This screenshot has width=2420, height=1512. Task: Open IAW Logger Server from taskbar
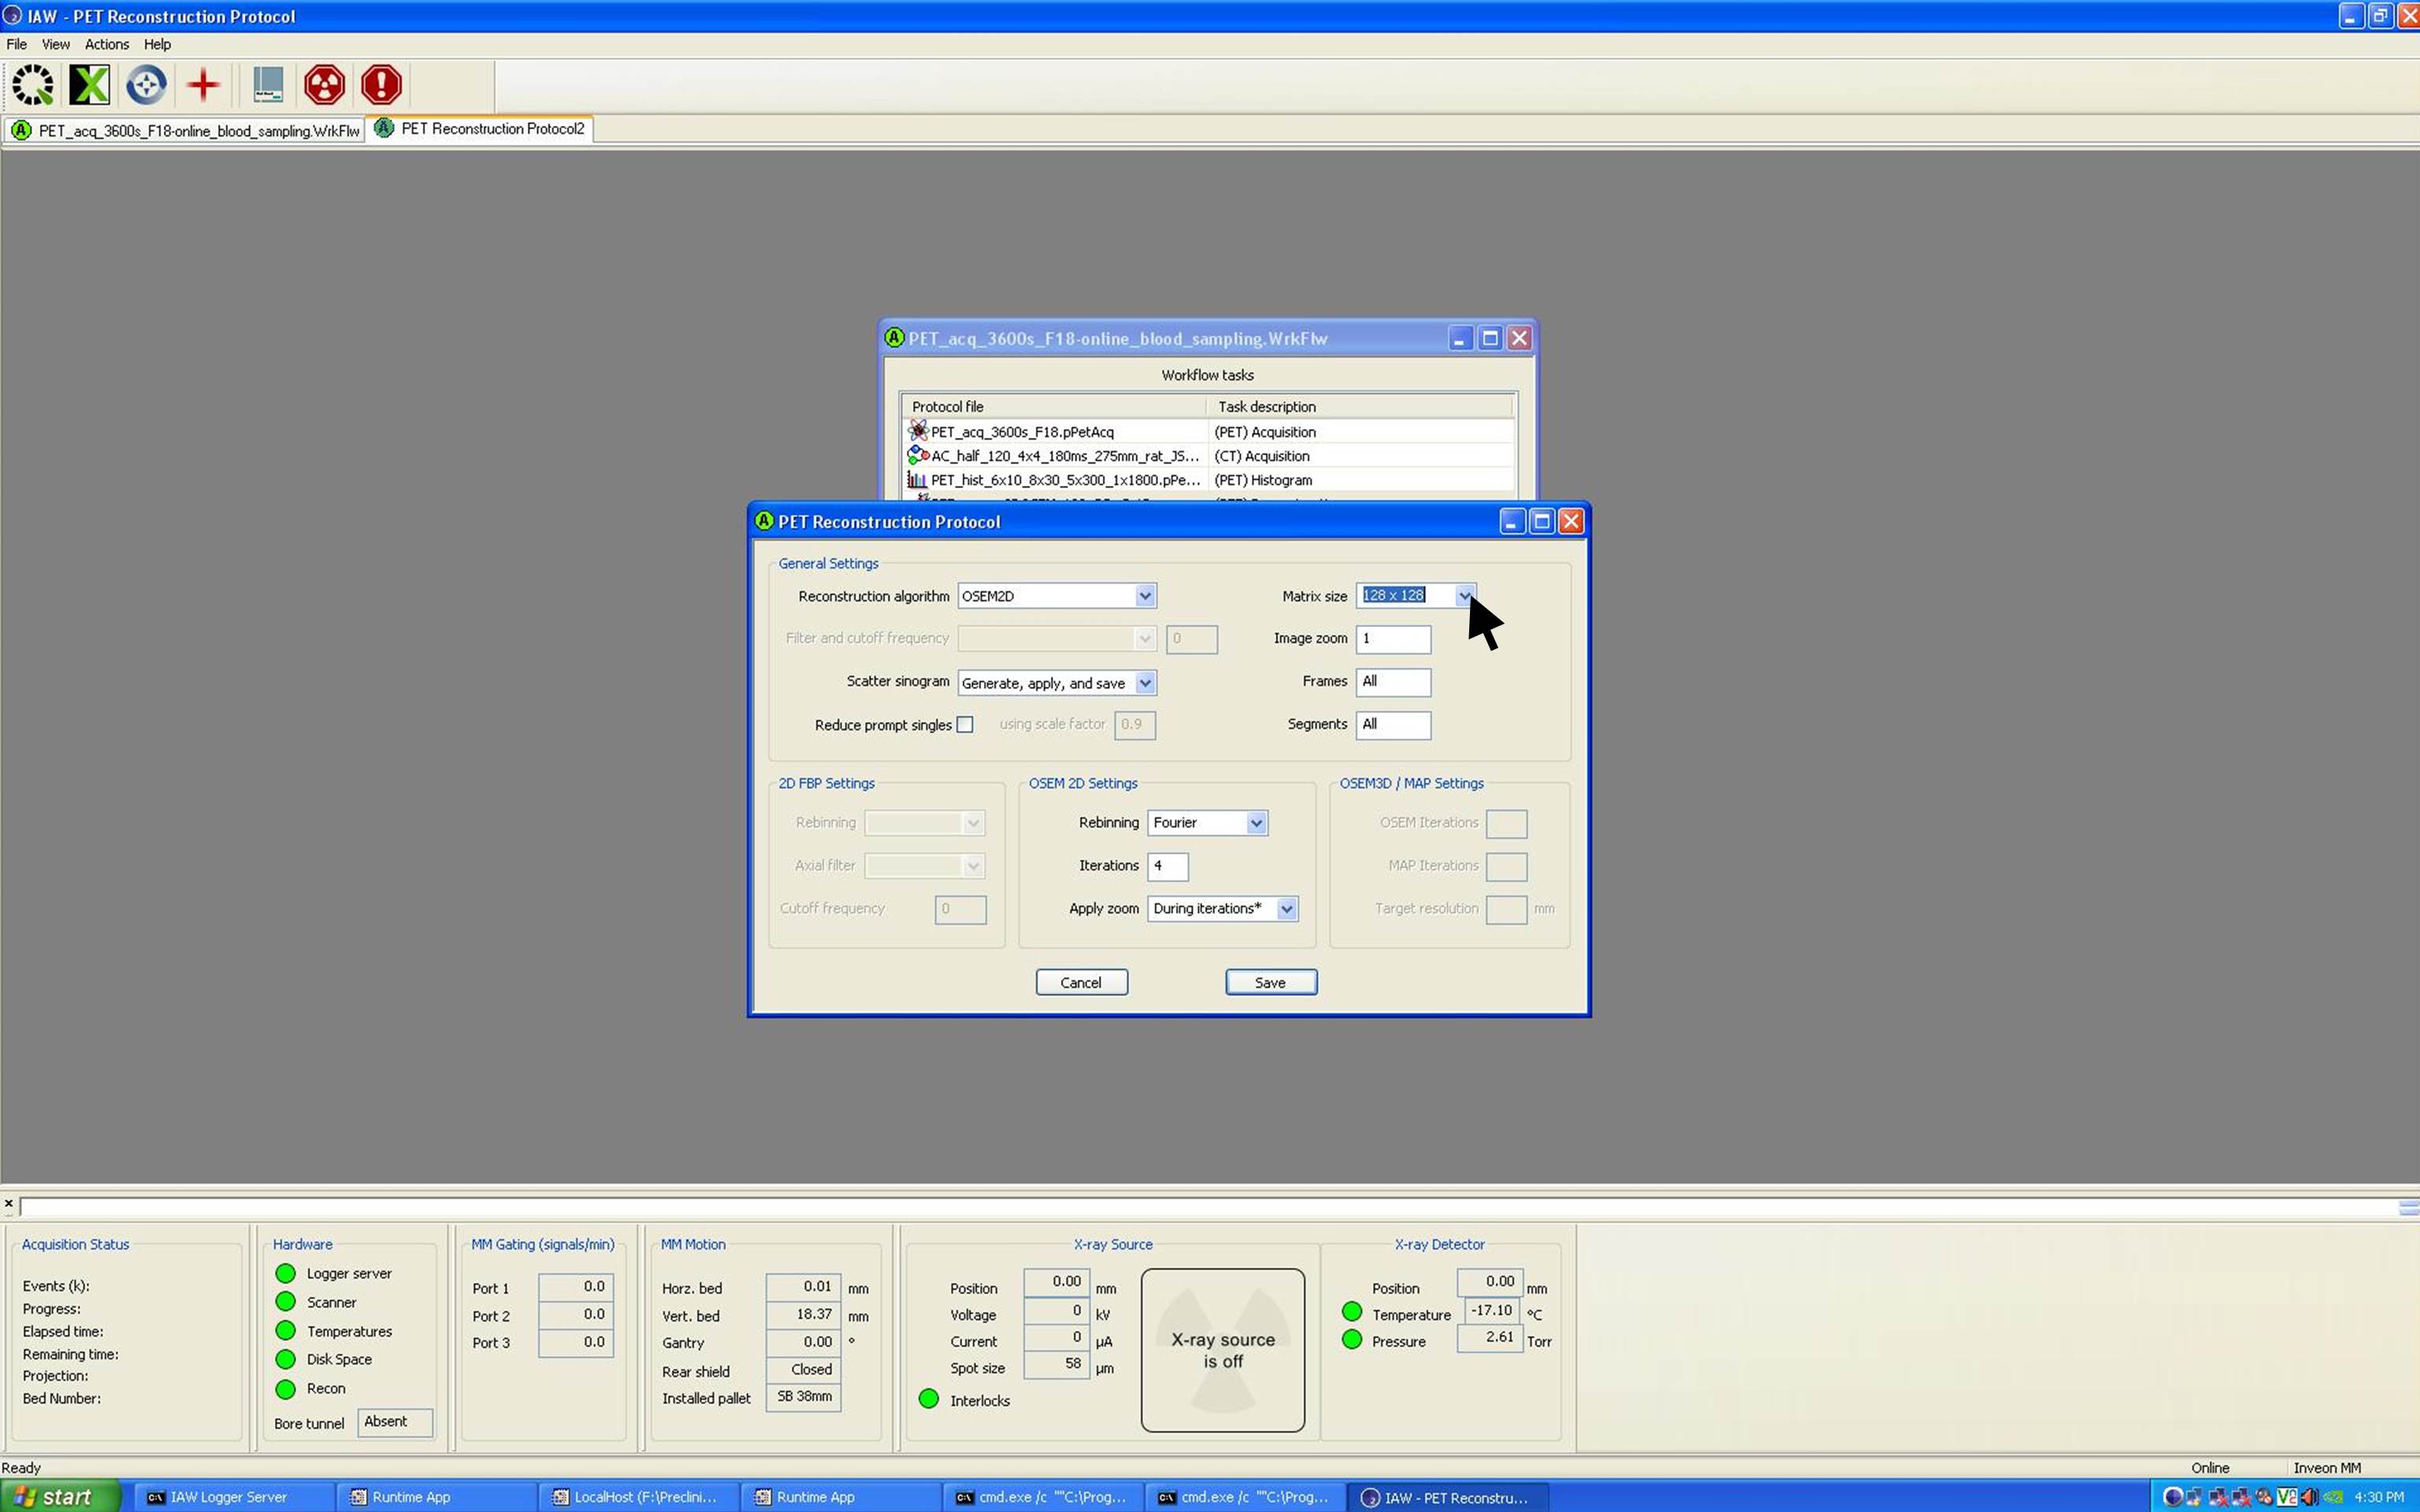click(x=228, y=1497)
